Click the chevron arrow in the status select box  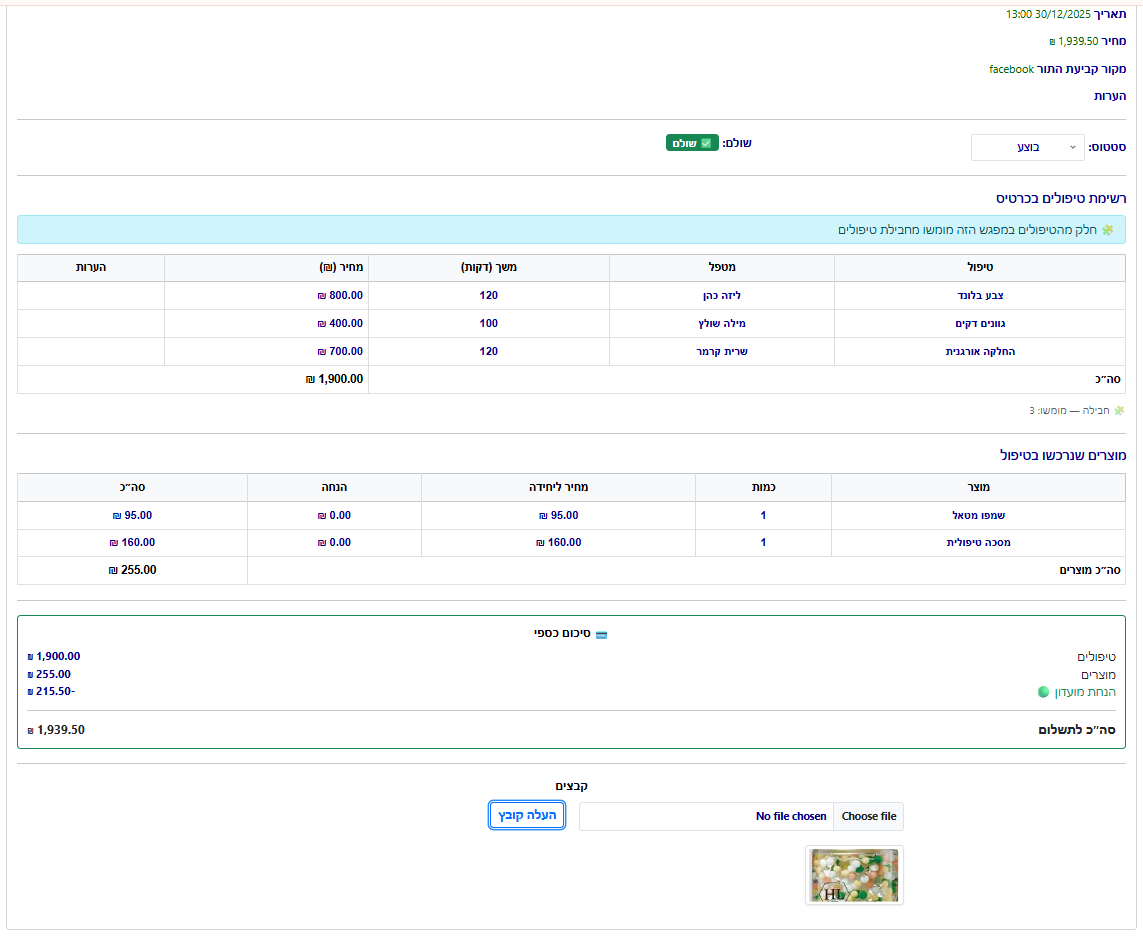[x=1073, y=147]
